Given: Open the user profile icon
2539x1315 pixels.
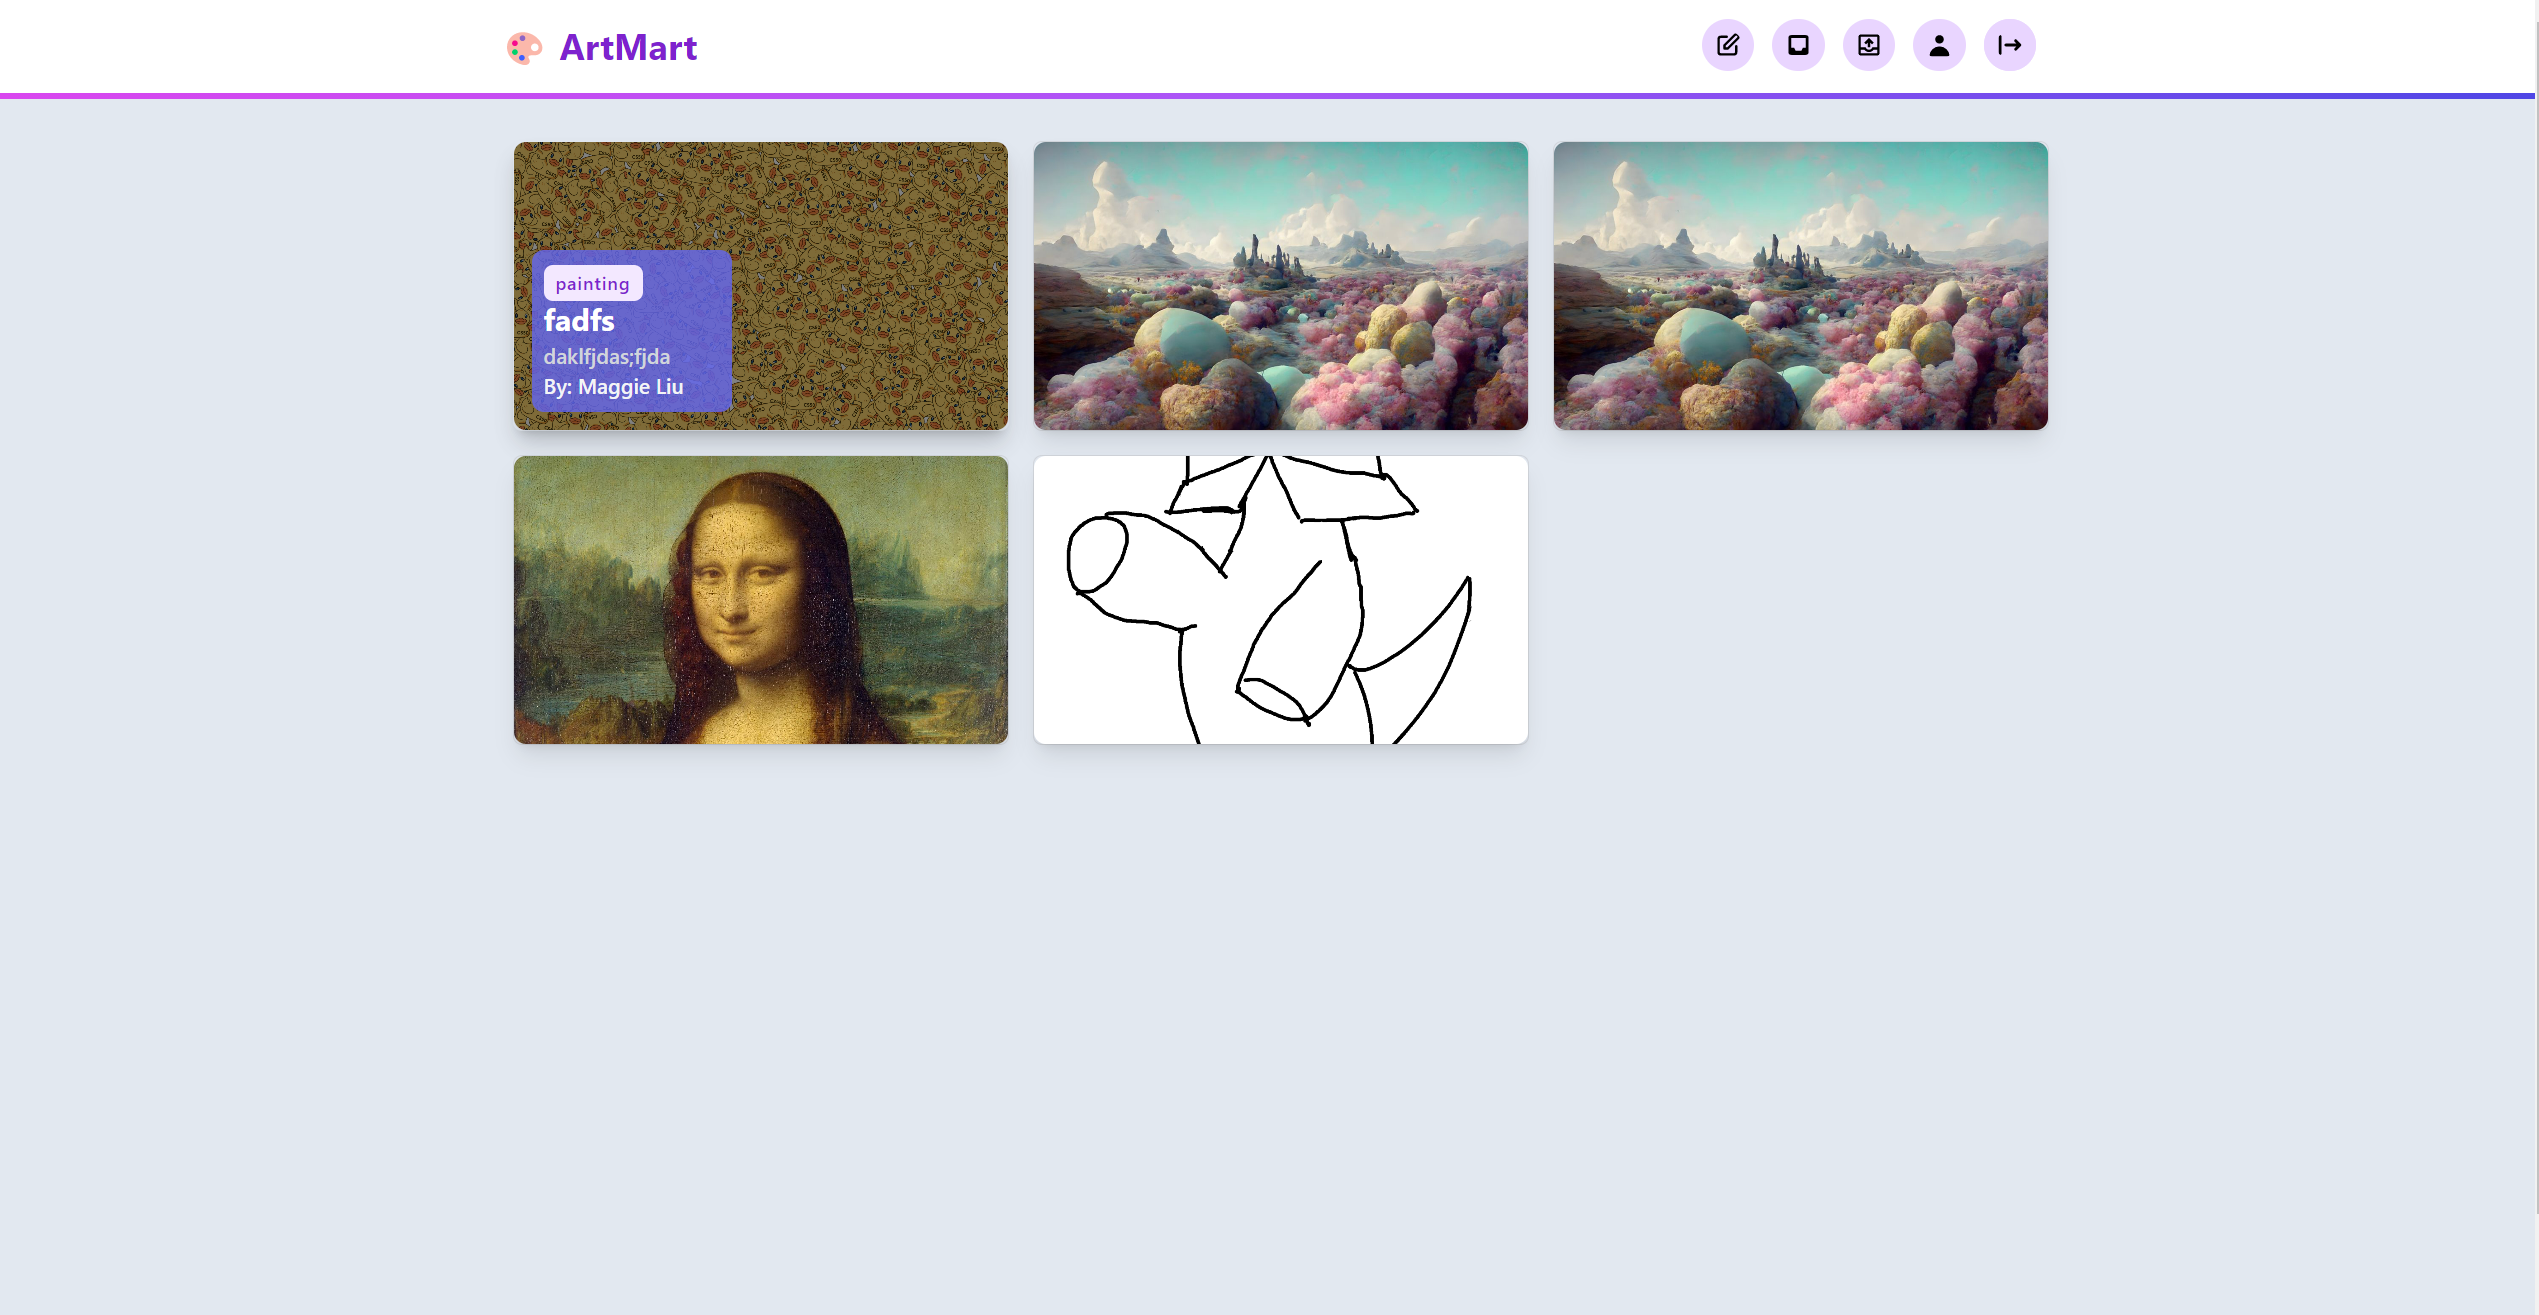Looking at the screenshot, I should click(x=1939, y=45).
